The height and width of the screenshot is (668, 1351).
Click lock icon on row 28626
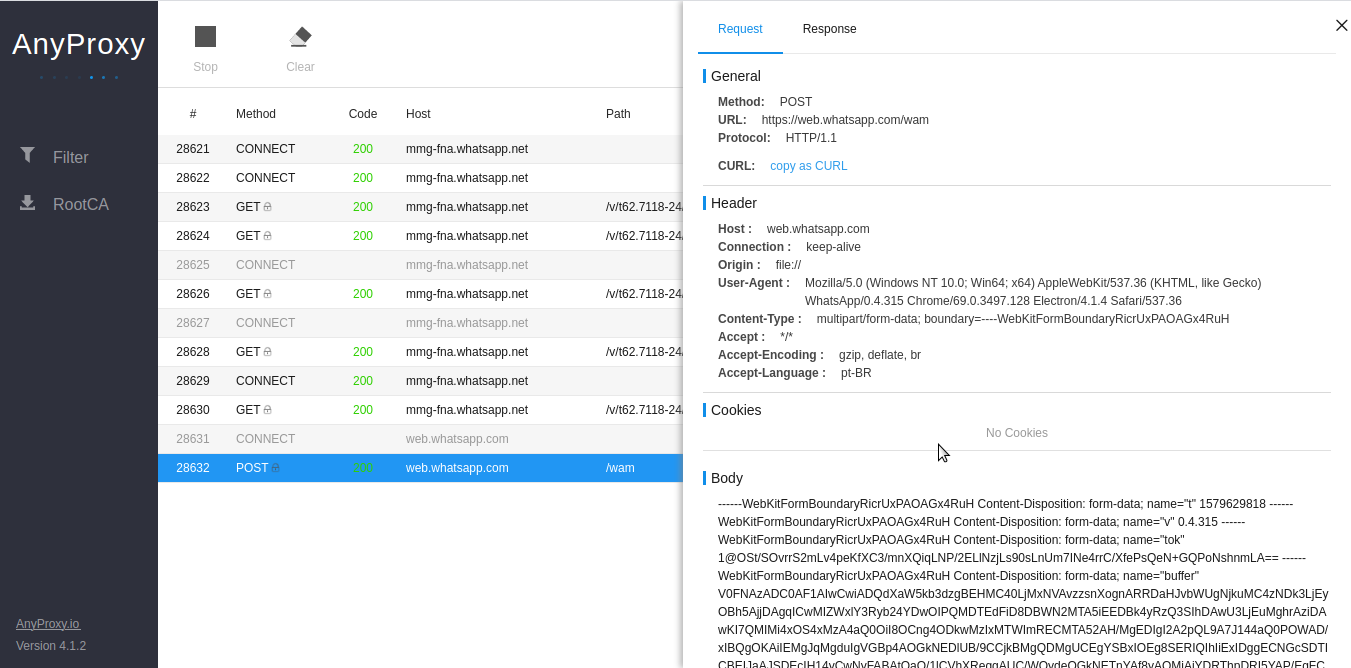(x=267, y=294)
